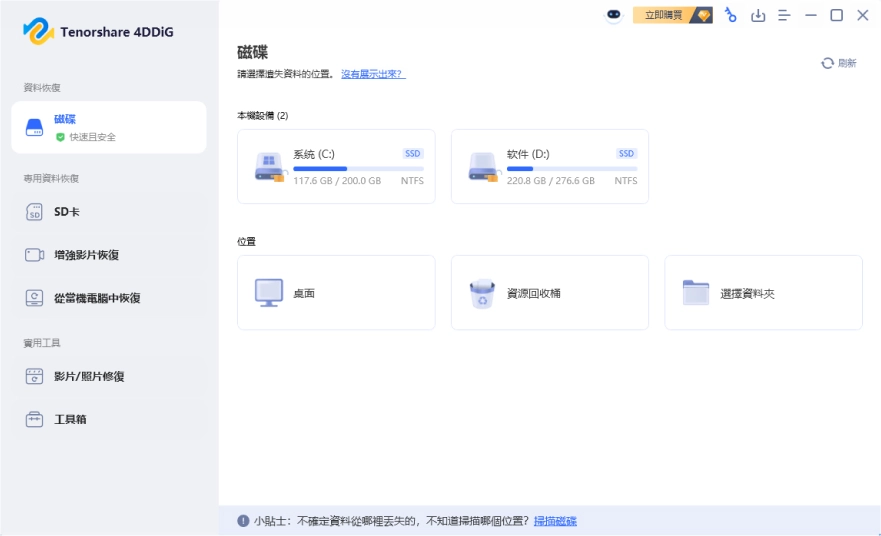Click the SSD badge on C: drive
Viewport: 881px width, 536px height.
(x=412, y=153)
